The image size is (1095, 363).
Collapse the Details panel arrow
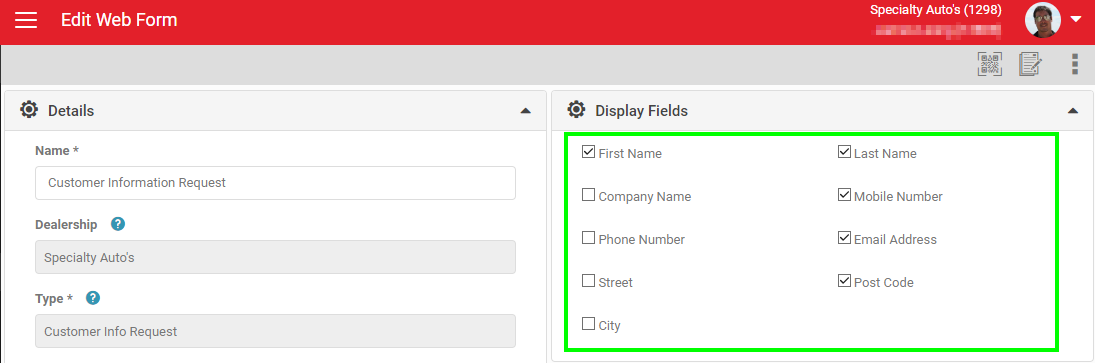tap(526, 110)
